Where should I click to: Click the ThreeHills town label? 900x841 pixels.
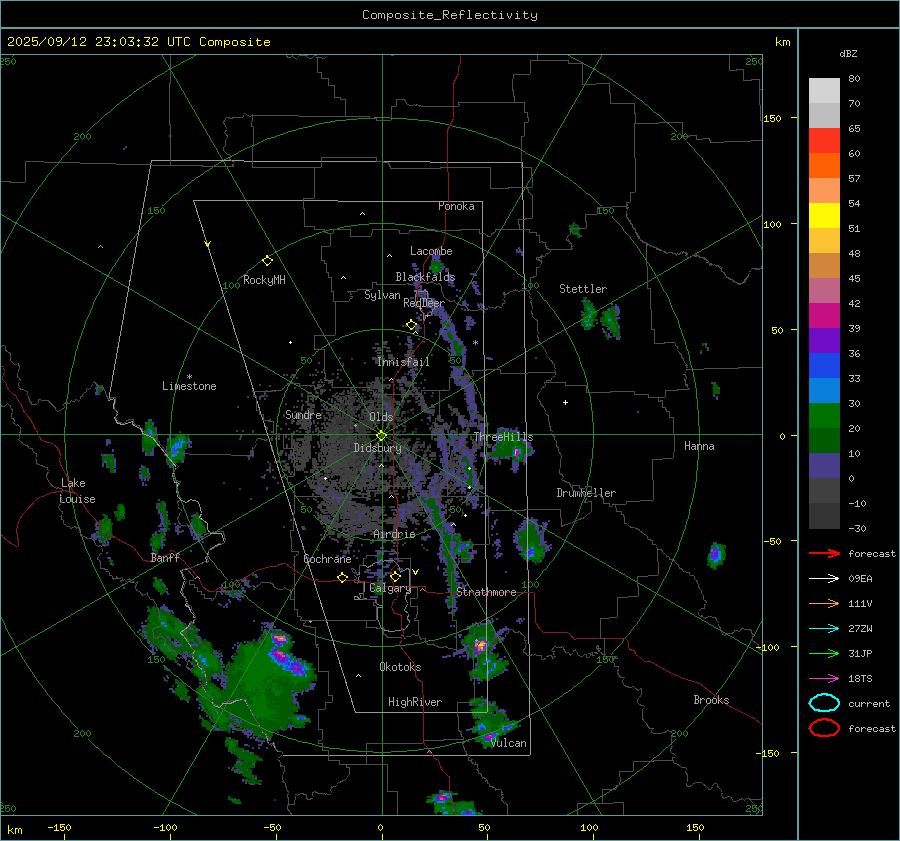[x=503, y=437]
